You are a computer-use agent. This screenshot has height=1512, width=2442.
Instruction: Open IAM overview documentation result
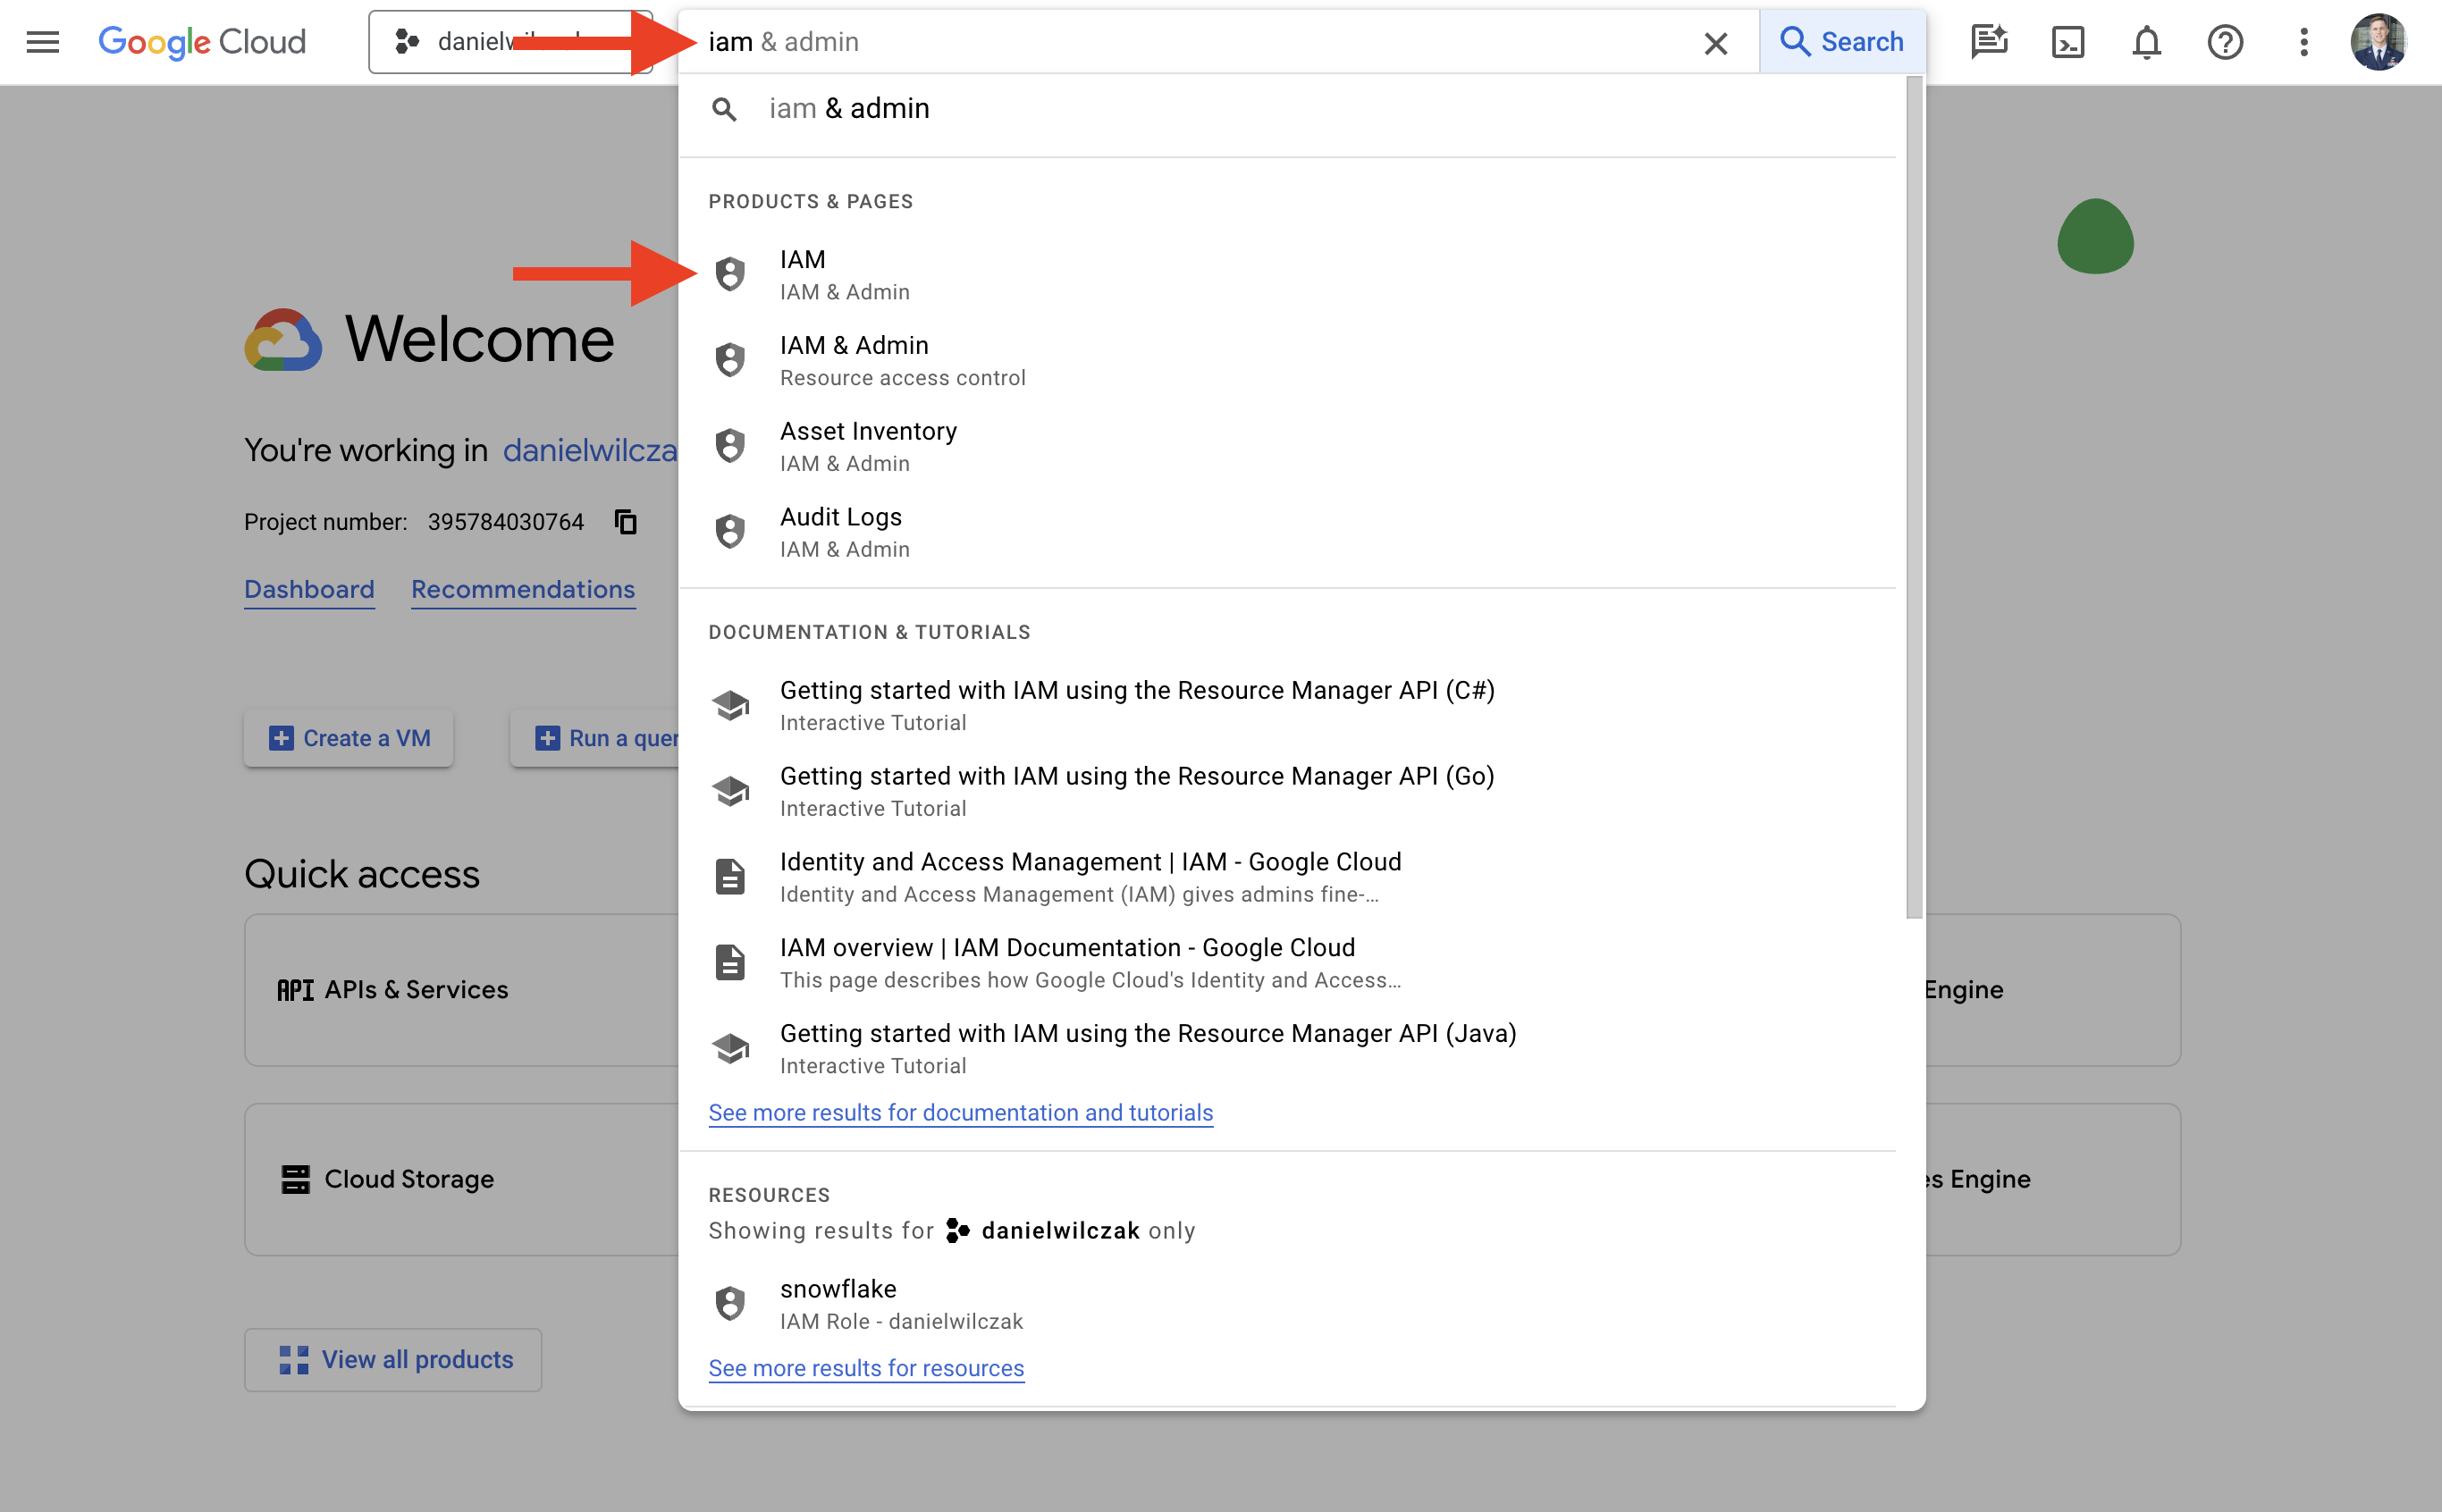click(x=1288, y=963)
